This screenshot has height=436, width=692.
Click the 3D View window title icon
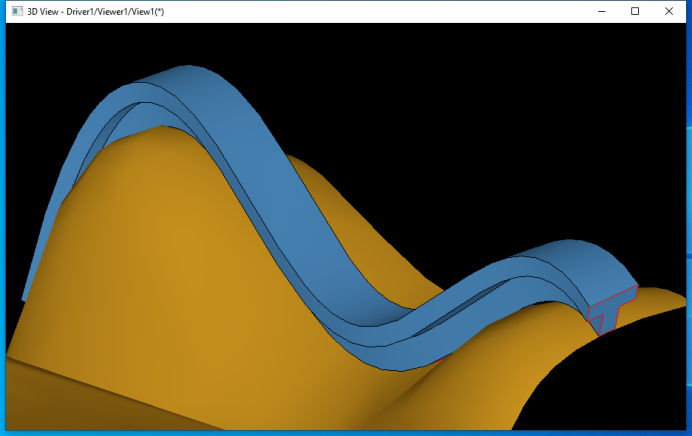tap(17, 11)
